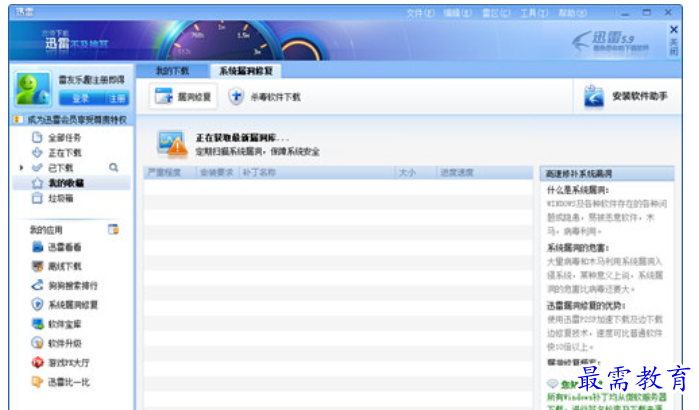Expand the 已下载 tree arrow

tap(21, 168)
